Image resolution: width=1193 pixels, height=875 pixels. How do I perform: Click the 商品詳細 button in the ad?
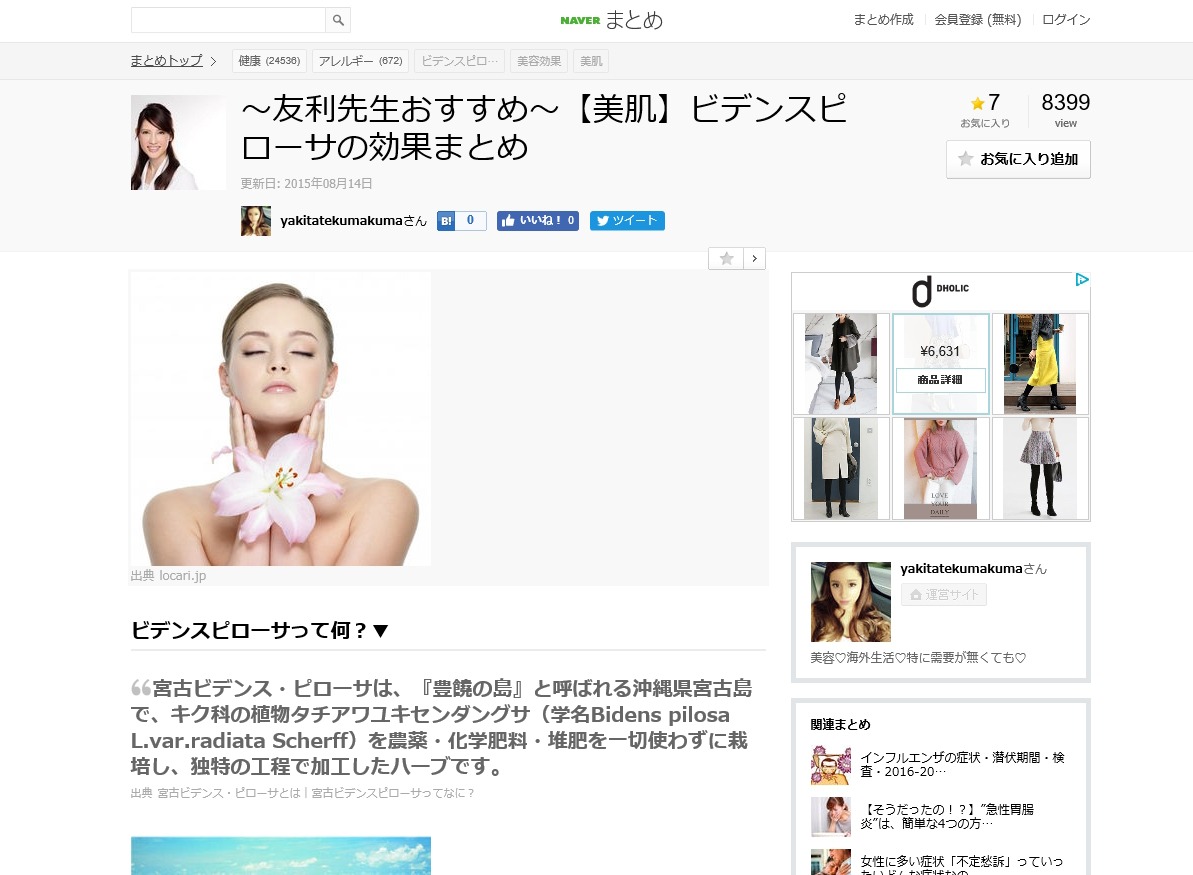tap(940, 380)
